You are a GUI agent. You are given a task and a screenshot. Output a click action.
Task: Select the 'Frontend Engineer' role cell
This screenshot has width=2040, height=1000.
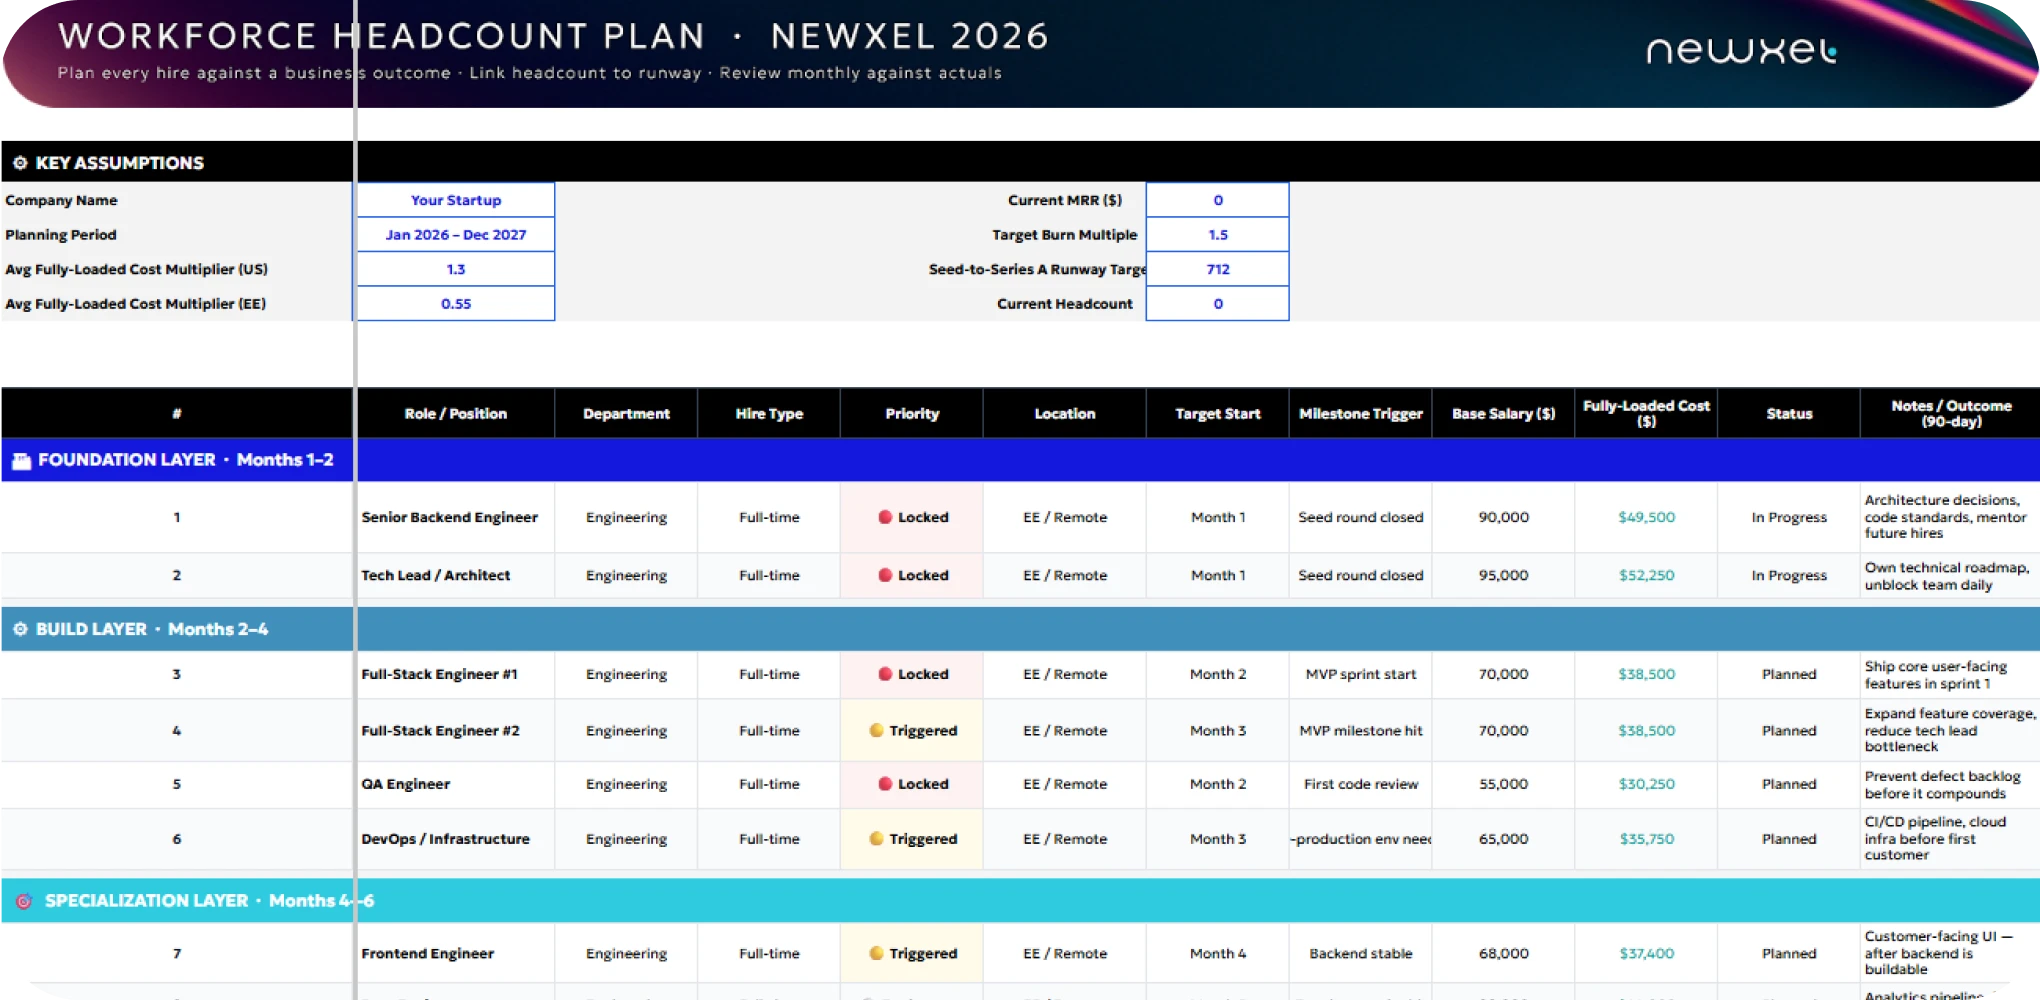coord(456,953)
